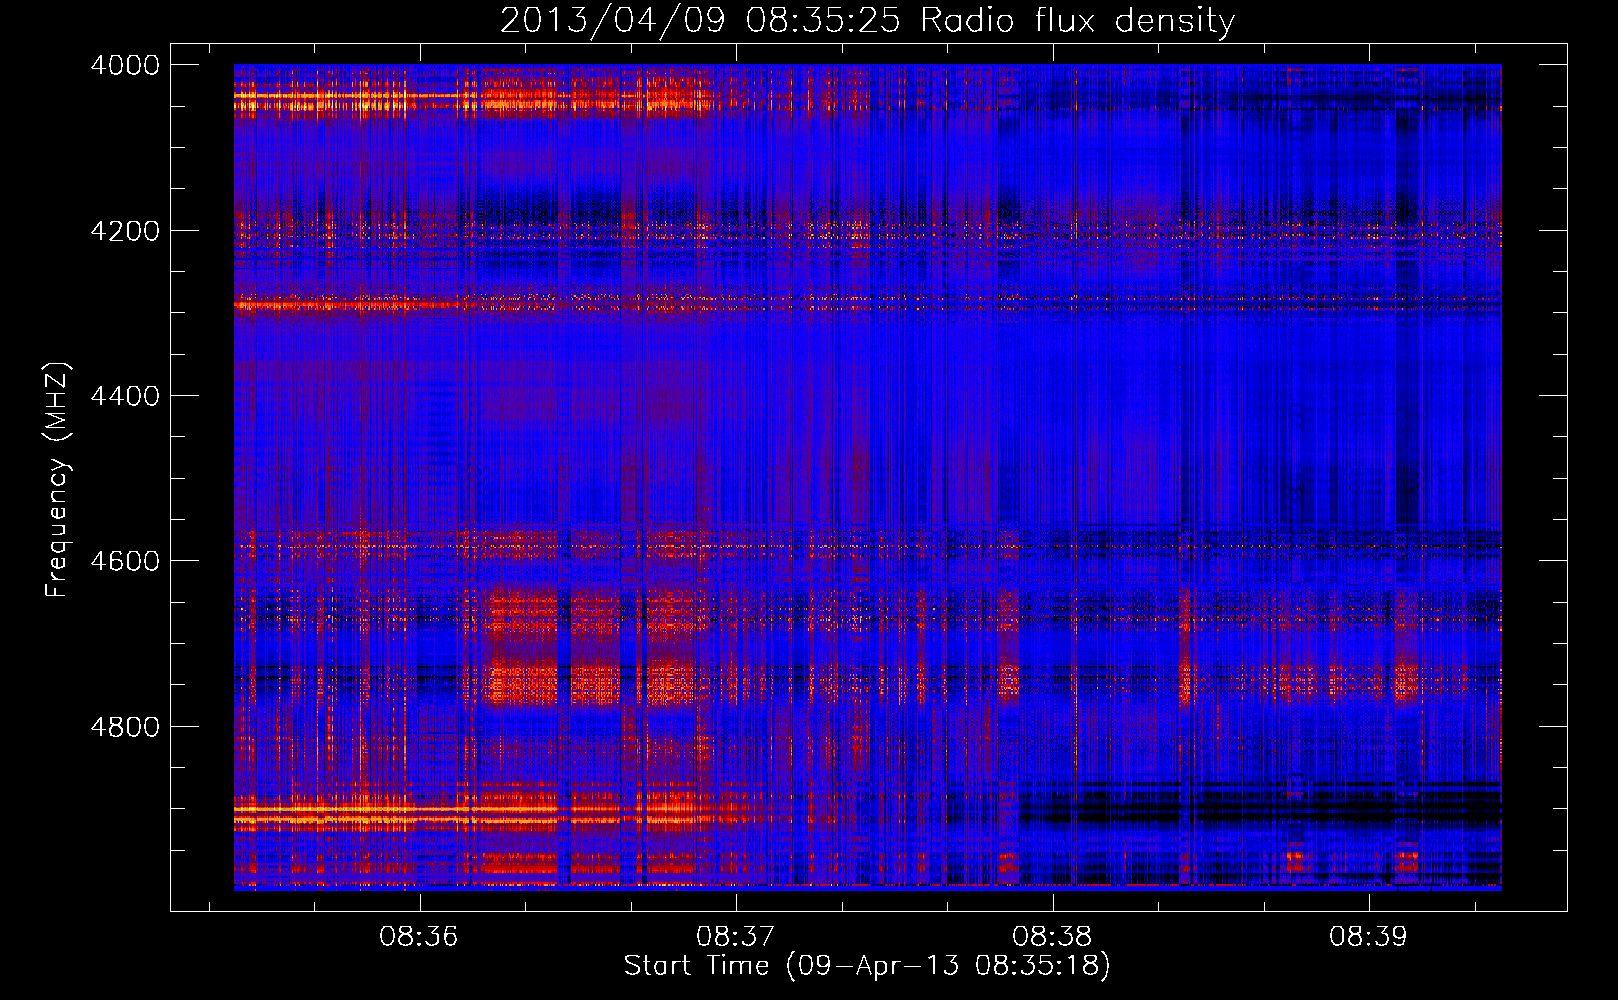
Task: Click the 08:37 time tick label
Action: click(x=736, y=937)
